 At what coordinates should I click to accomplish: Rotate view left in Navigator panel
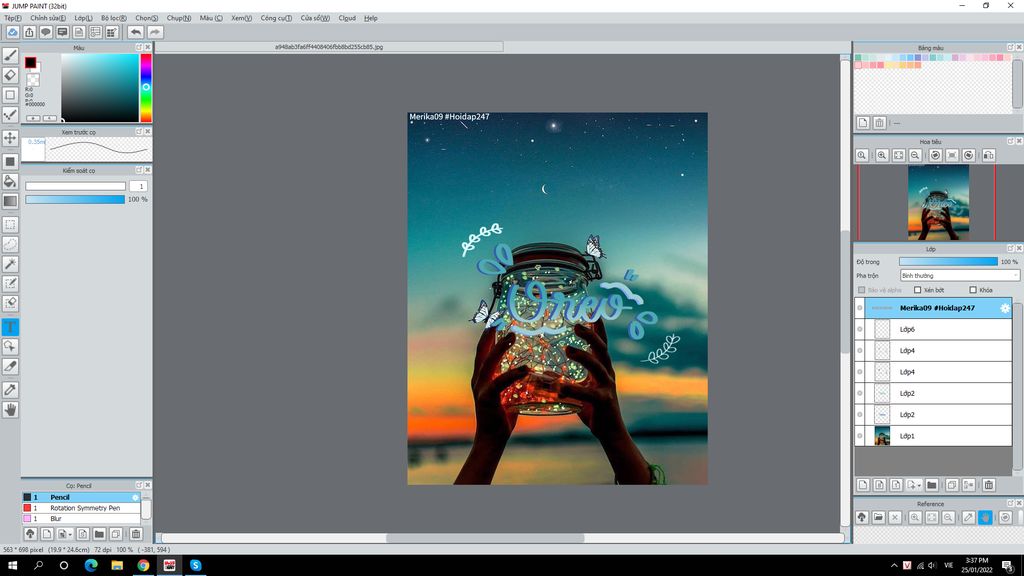935,155
